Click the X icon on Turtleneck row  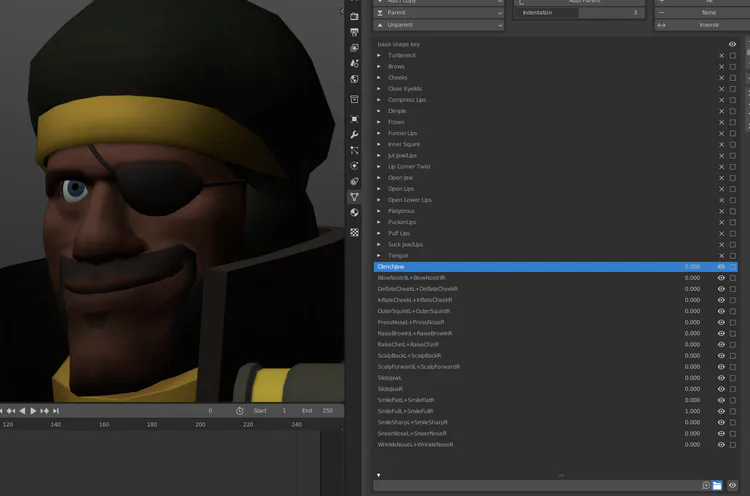[x=721, y=55]
